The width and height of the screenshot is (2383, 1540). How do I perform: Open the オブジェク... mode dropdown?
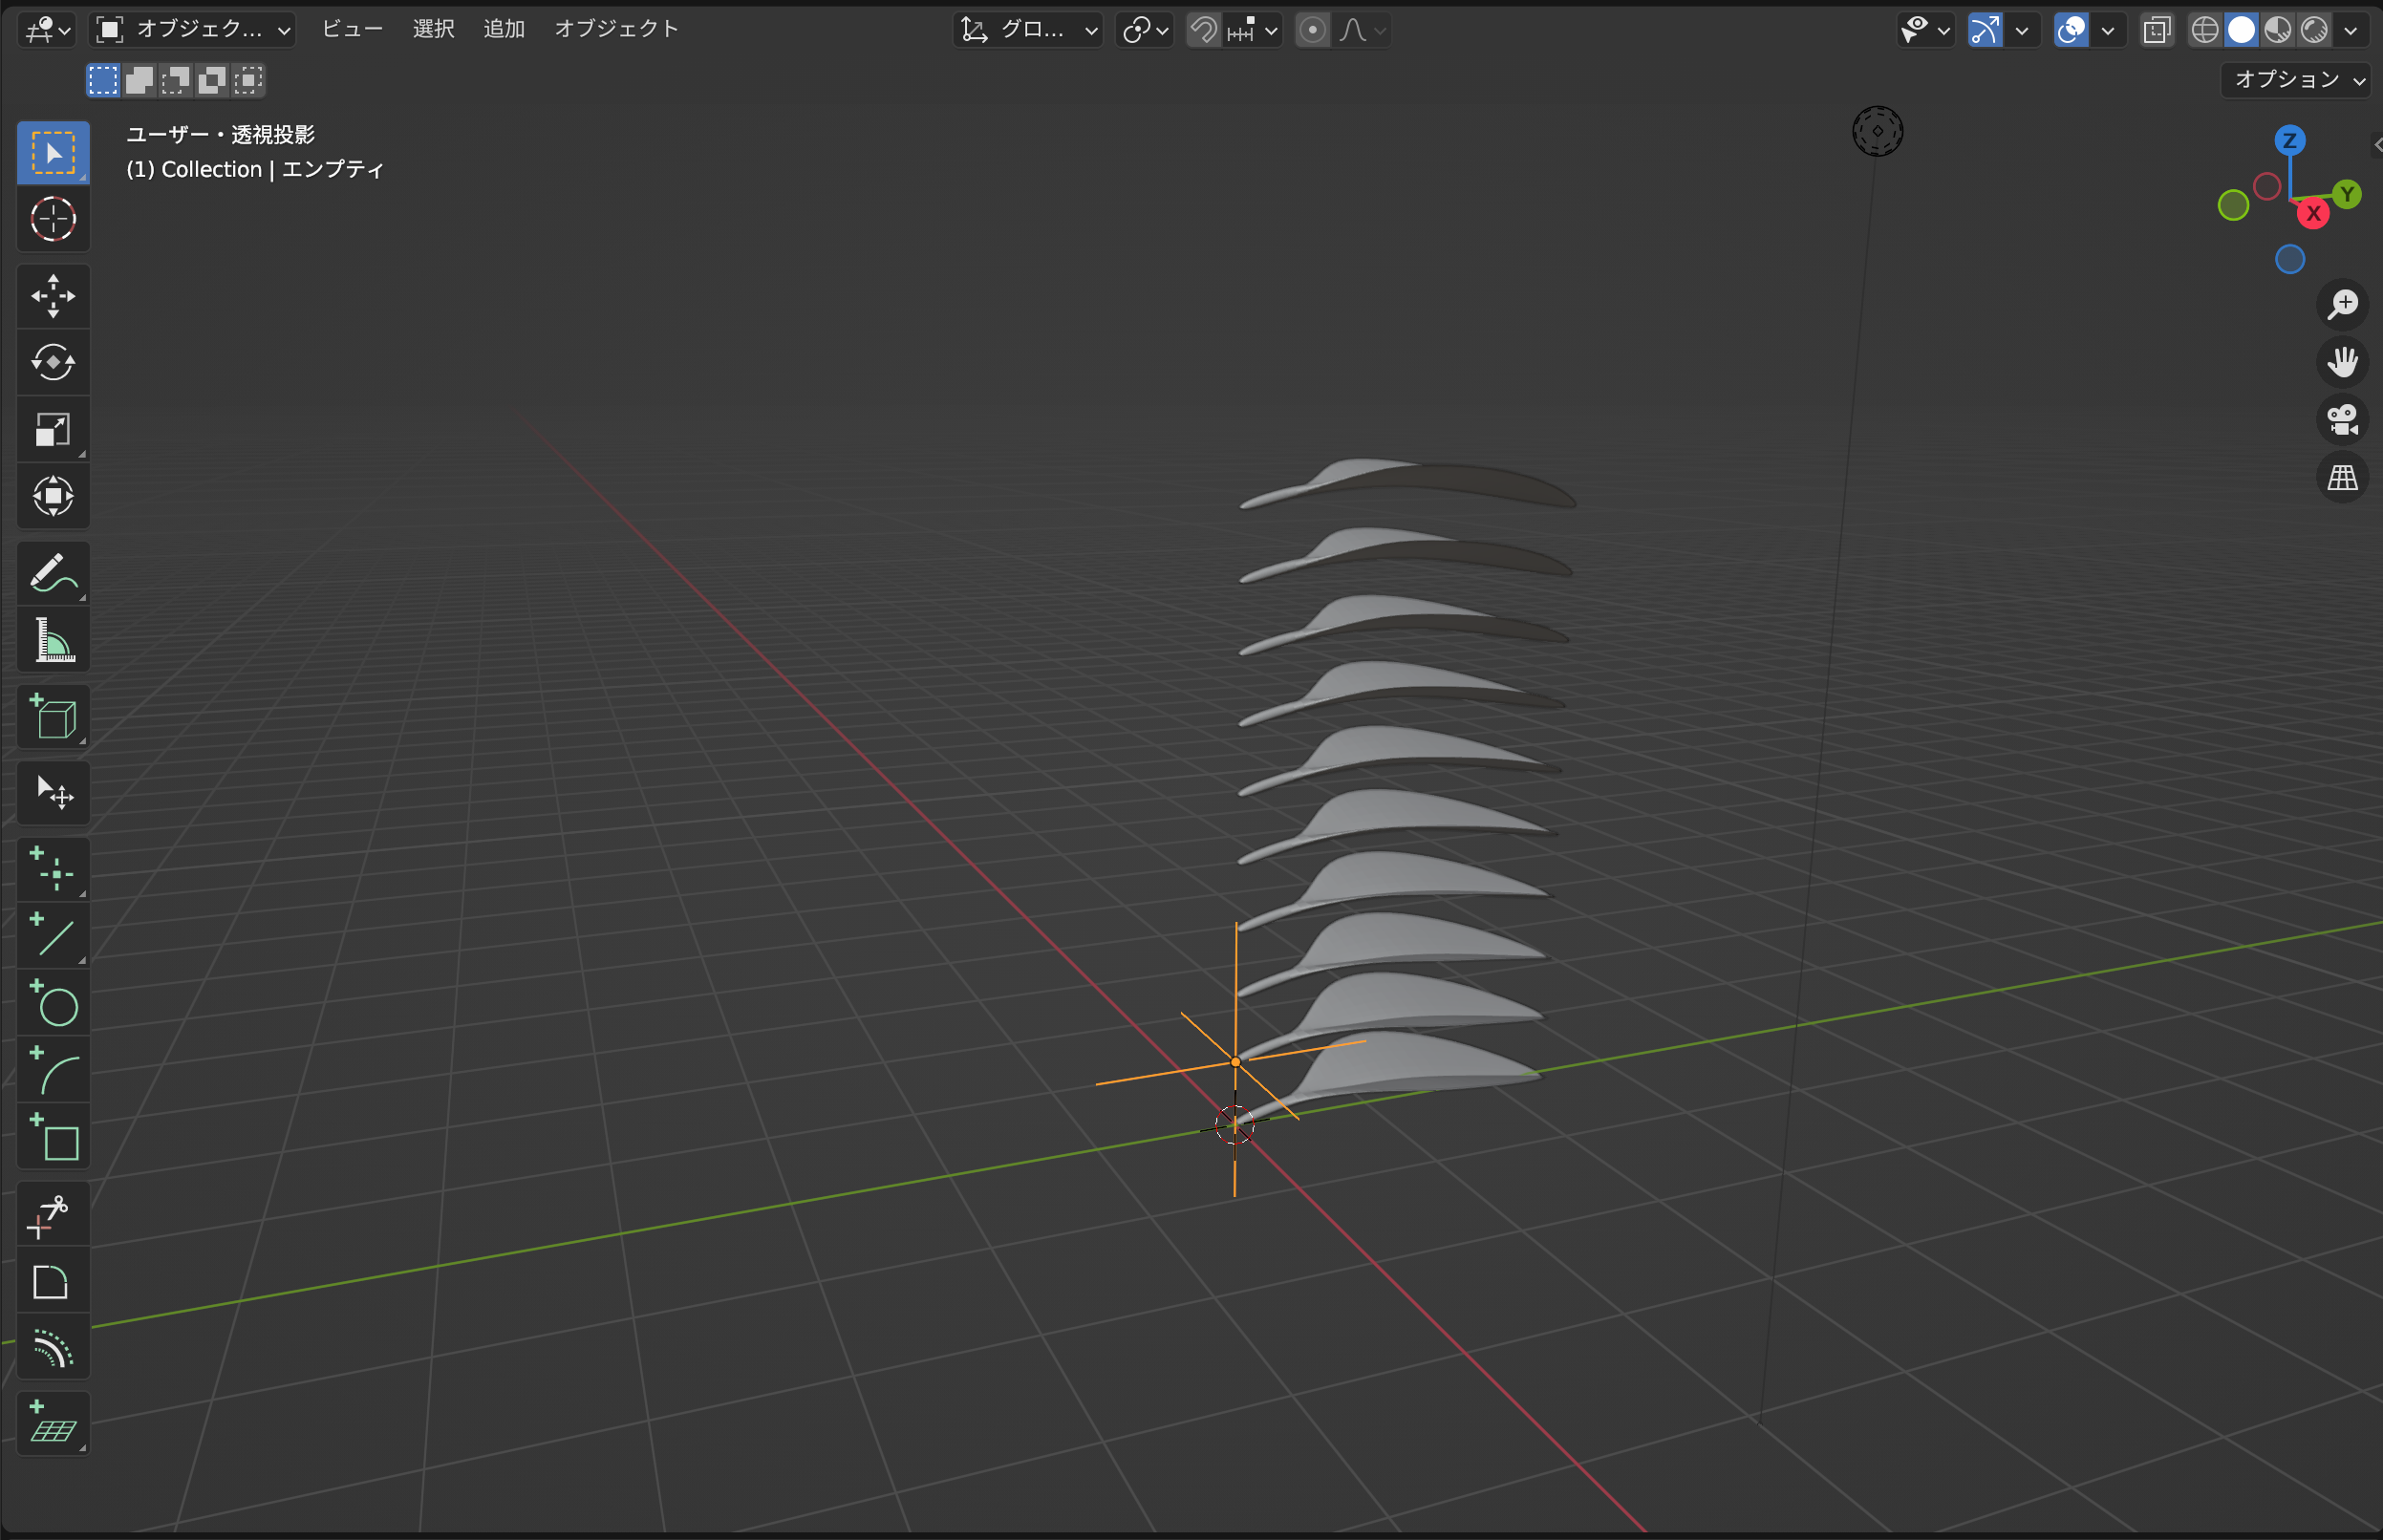tap(193, 30)
